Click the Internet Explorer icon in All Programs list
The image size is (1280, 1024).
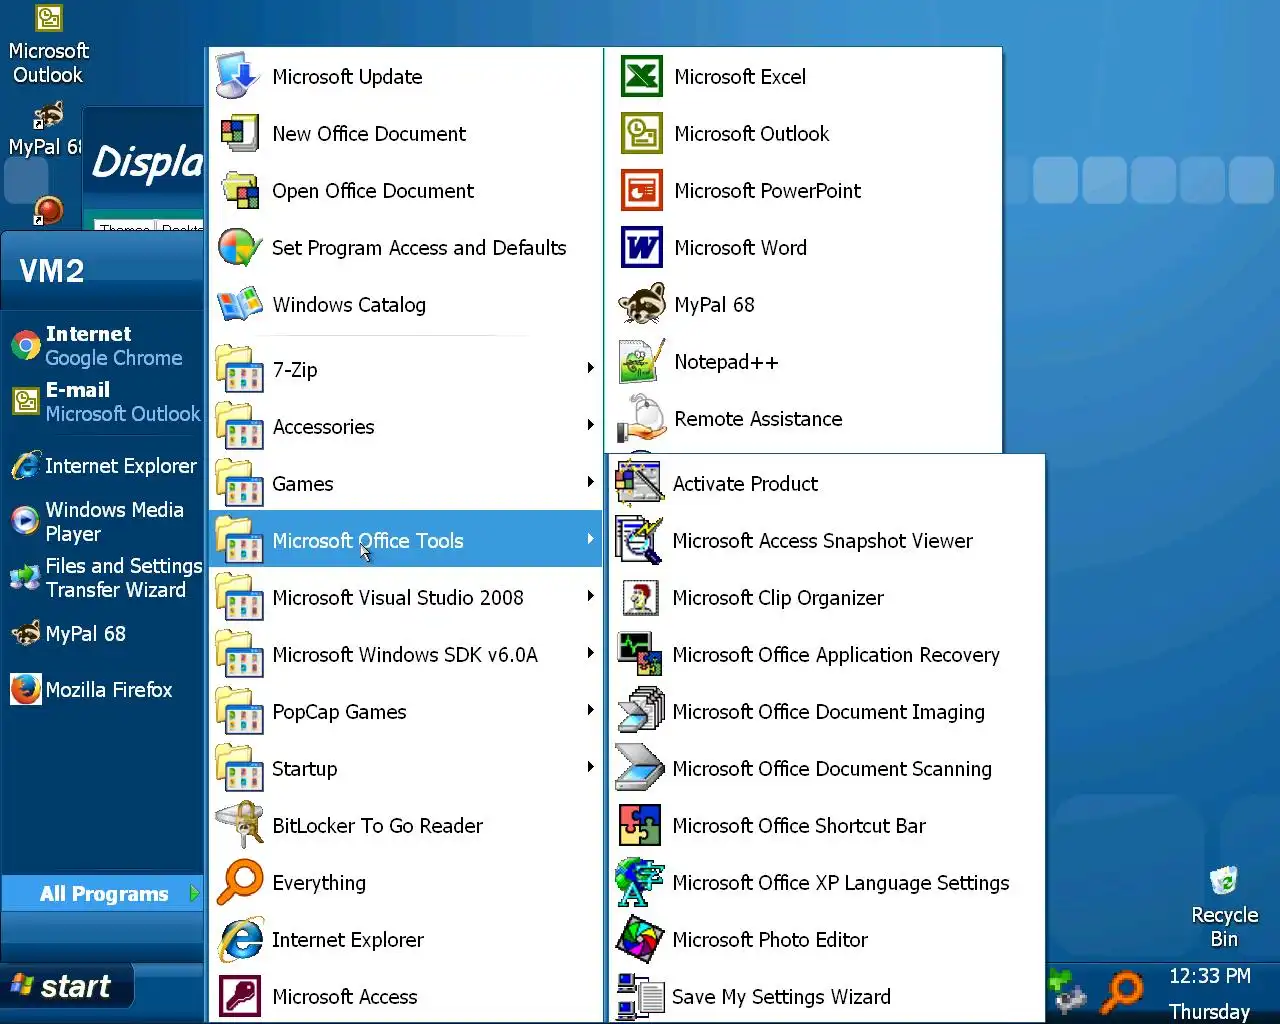(x=240, y=940)
